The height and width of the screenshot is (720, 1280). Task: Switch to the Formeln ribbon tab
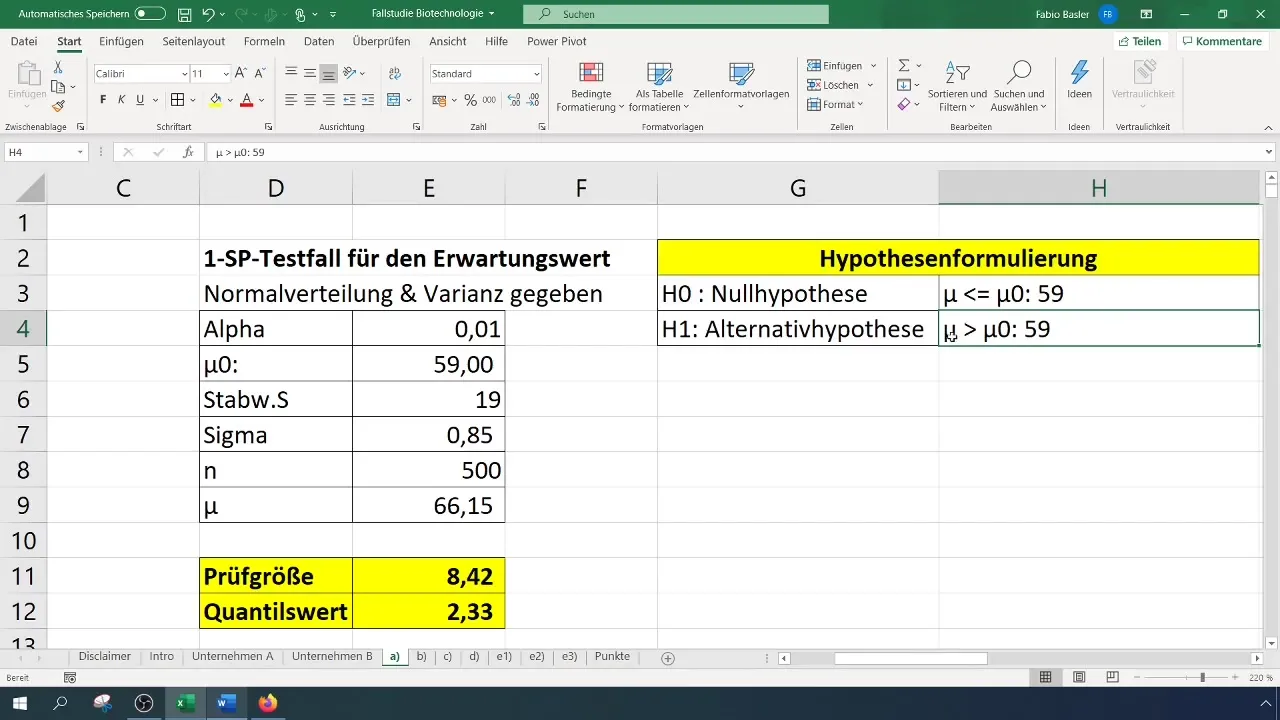point(264,41)
